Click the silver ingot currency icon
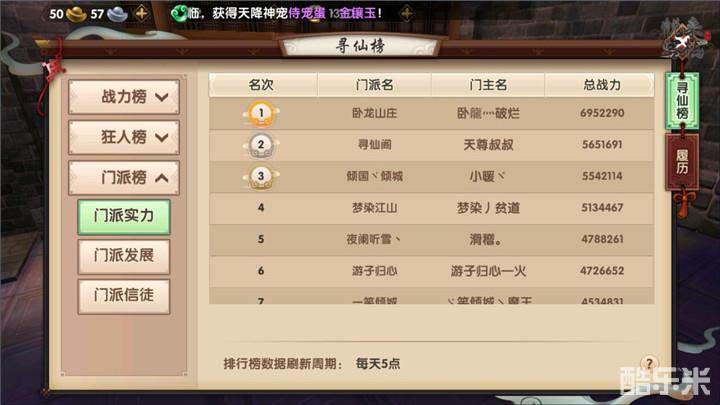Screen dimensions: 720x405 coord(117,14)
